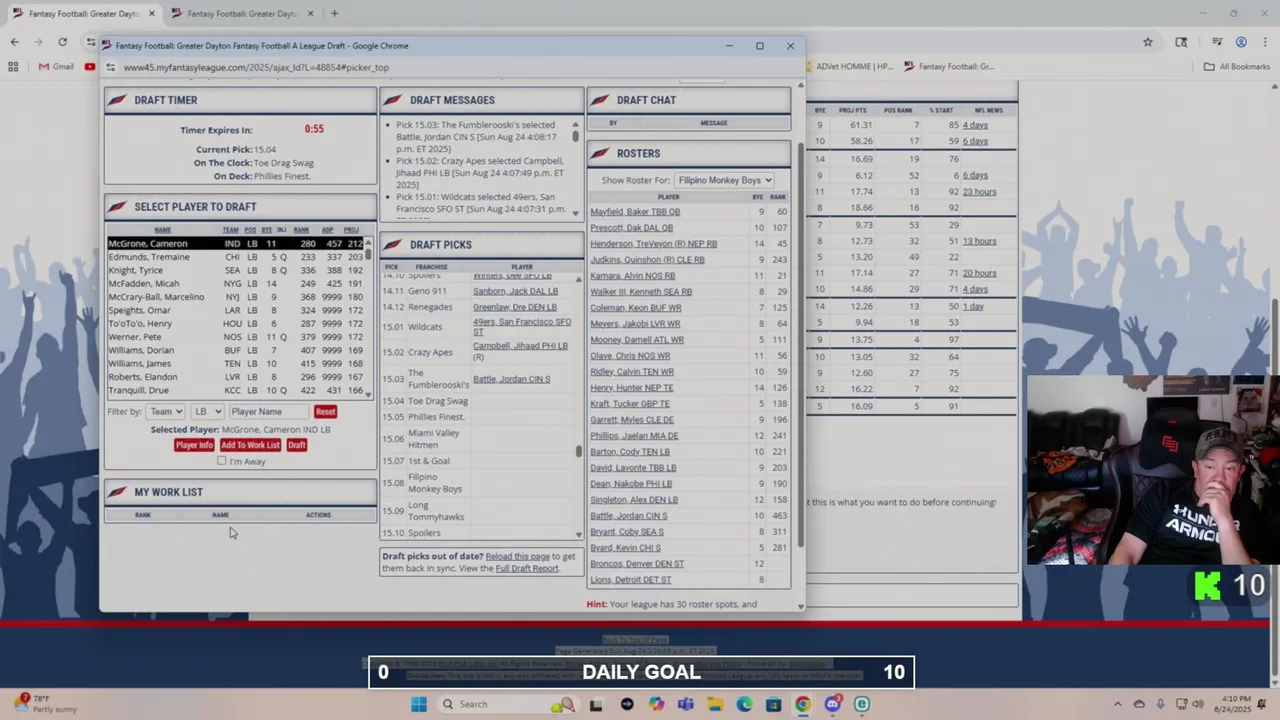
Task: Select Tranquill, Drue in player list
Action: pos(236,390)
